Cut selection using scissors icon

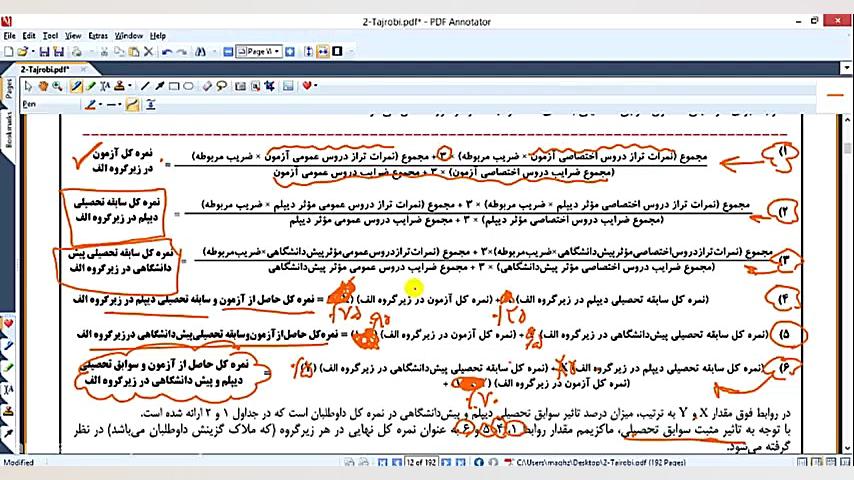pyautogui.click(x=104, y=52)
